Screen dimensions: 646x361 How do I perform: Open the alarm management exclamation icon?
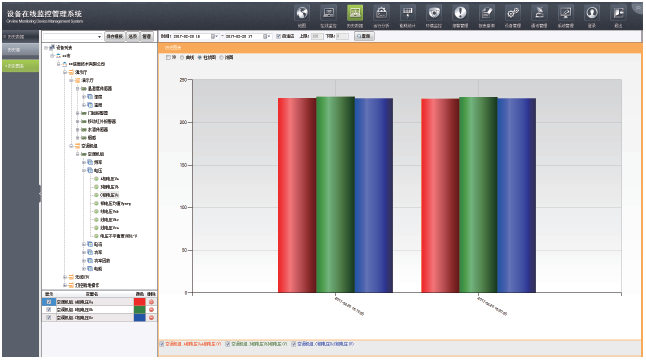(x=460, y=13)
